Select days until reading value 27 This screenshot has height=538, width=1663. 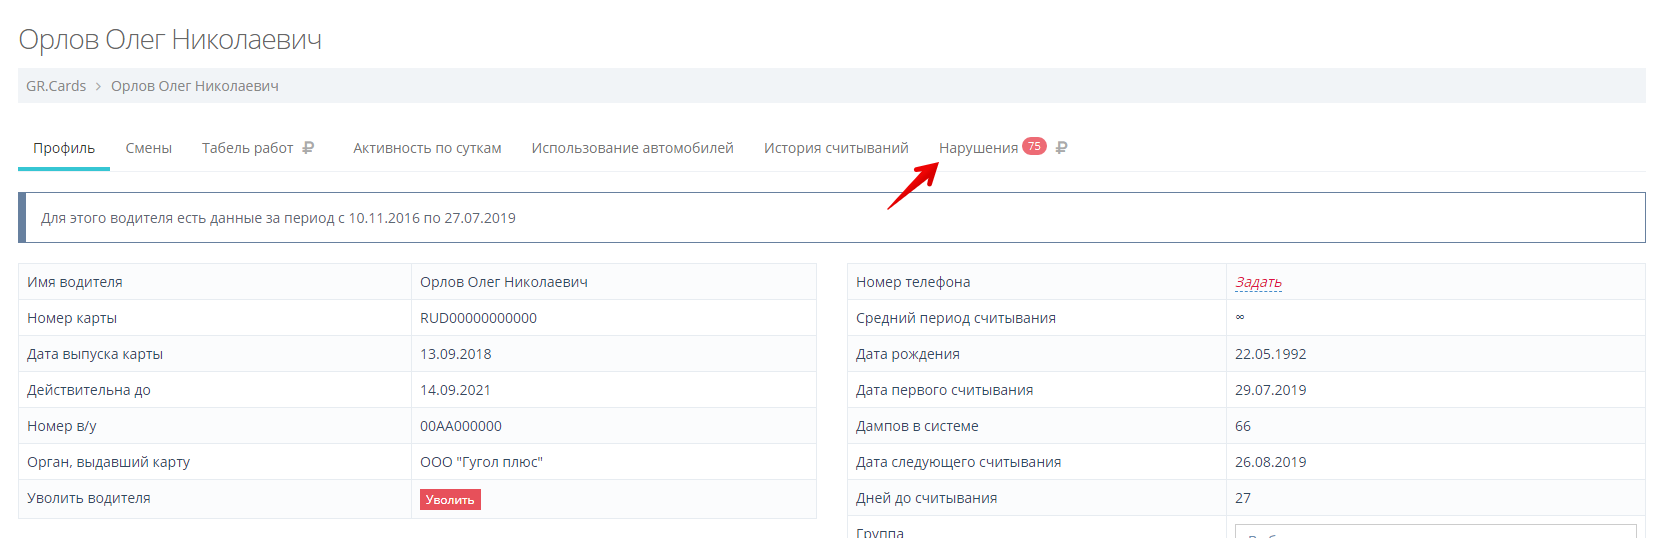(x=1243, y=498)
